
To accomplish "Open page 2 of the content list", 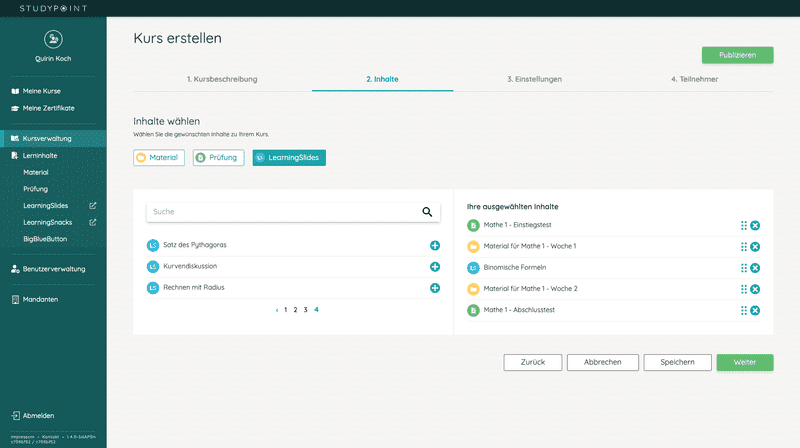I will pyautogui.click(x=295, y=310).
